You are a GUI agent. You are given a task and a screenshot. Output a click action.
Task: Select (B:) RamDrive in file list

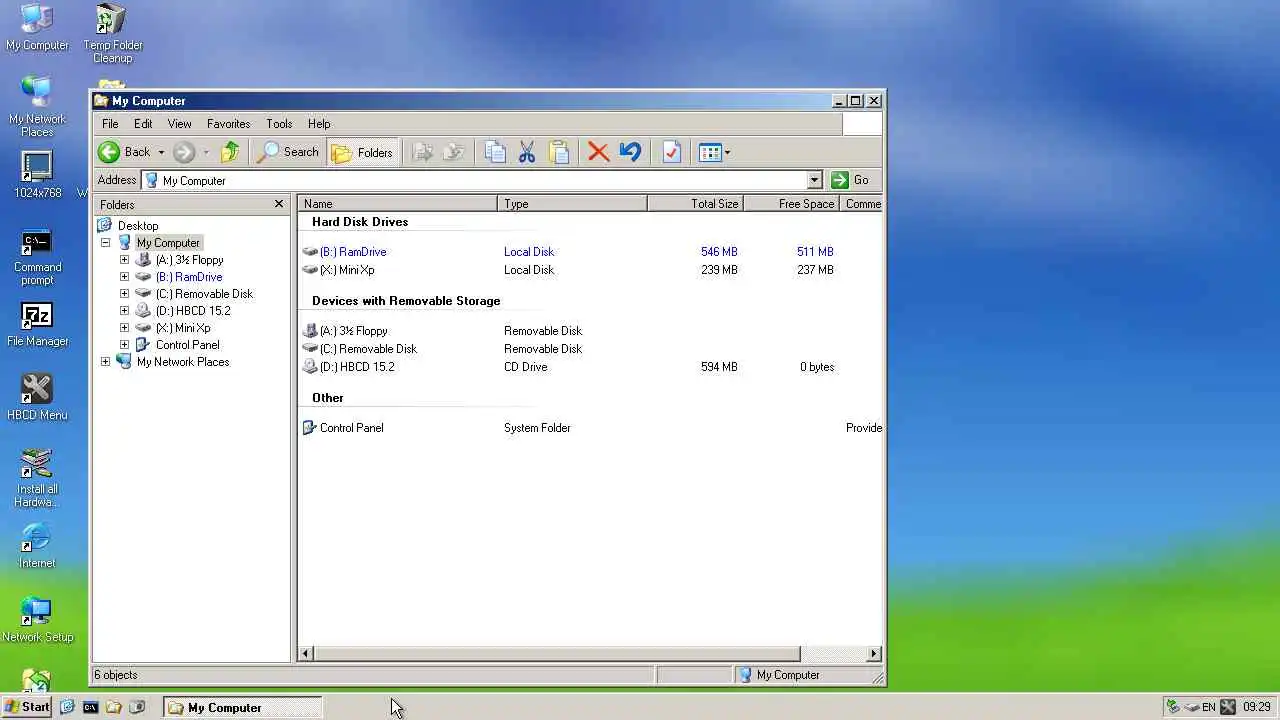point(353,252)
